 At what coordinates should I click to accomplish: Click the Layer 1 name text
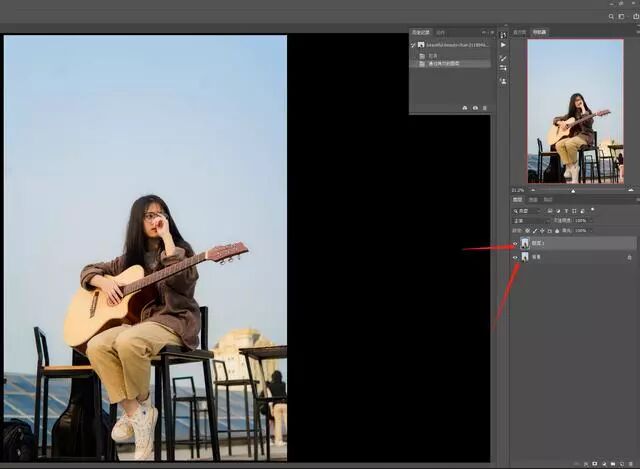pos(538,243)
